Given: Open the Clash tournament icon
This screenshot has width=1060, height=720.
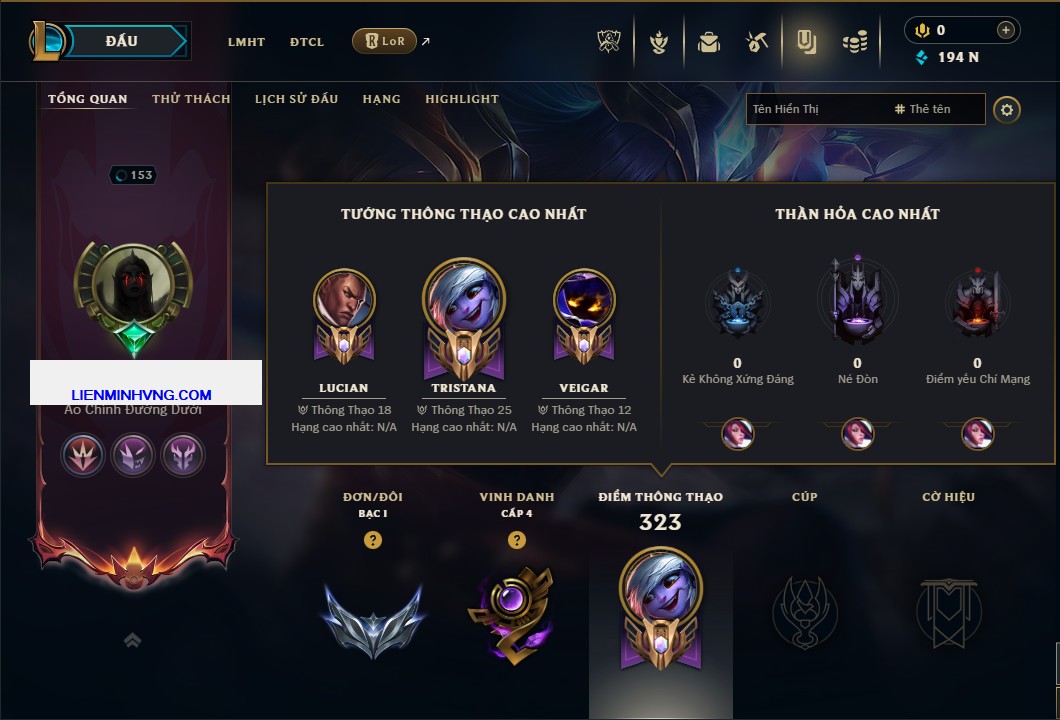Looking at the screenshot, I should click(x=609, y=42).
